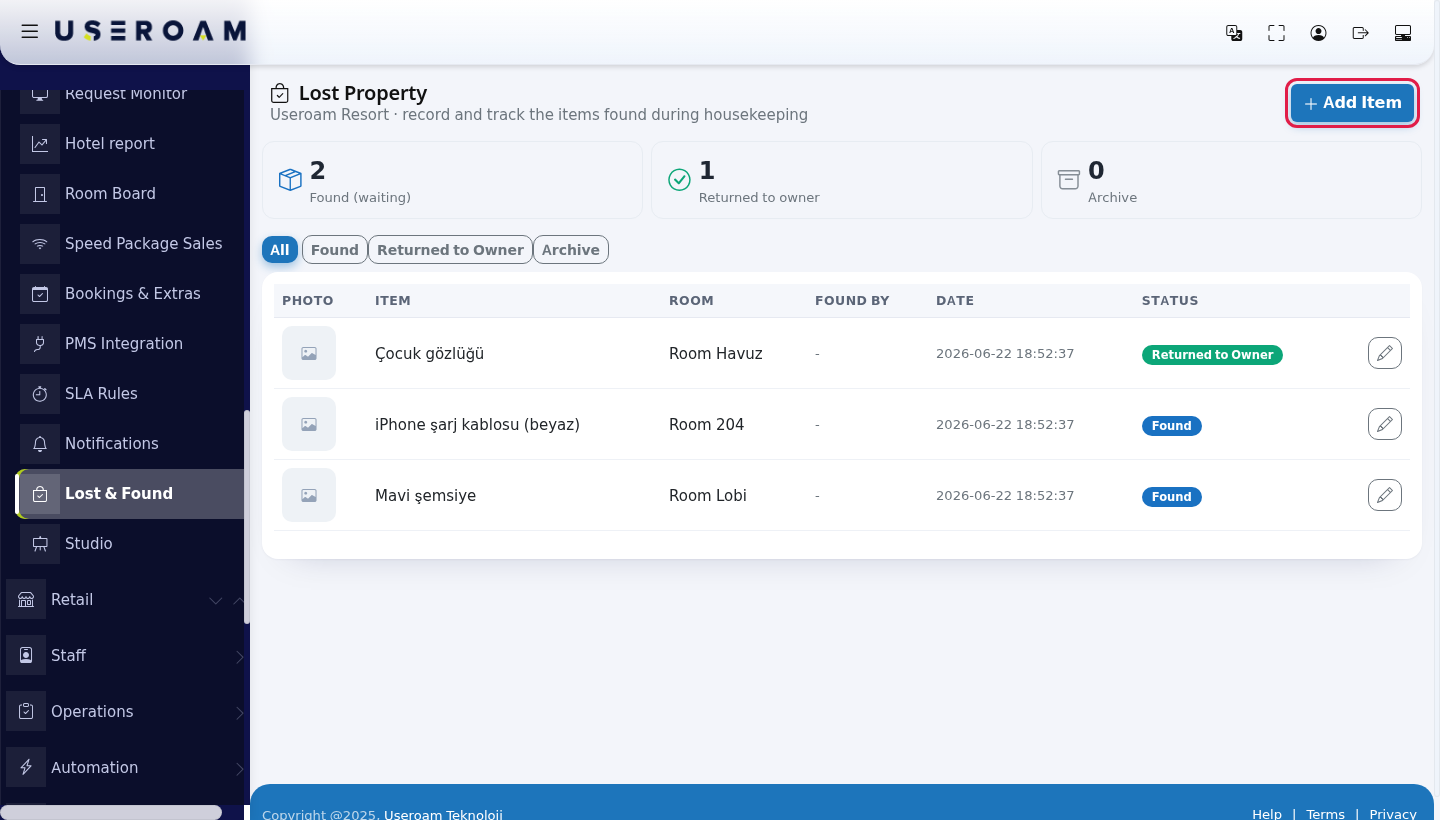Click the language translate icon
This screenshot has height=820, width=1440.
(x=1235, y=33)
